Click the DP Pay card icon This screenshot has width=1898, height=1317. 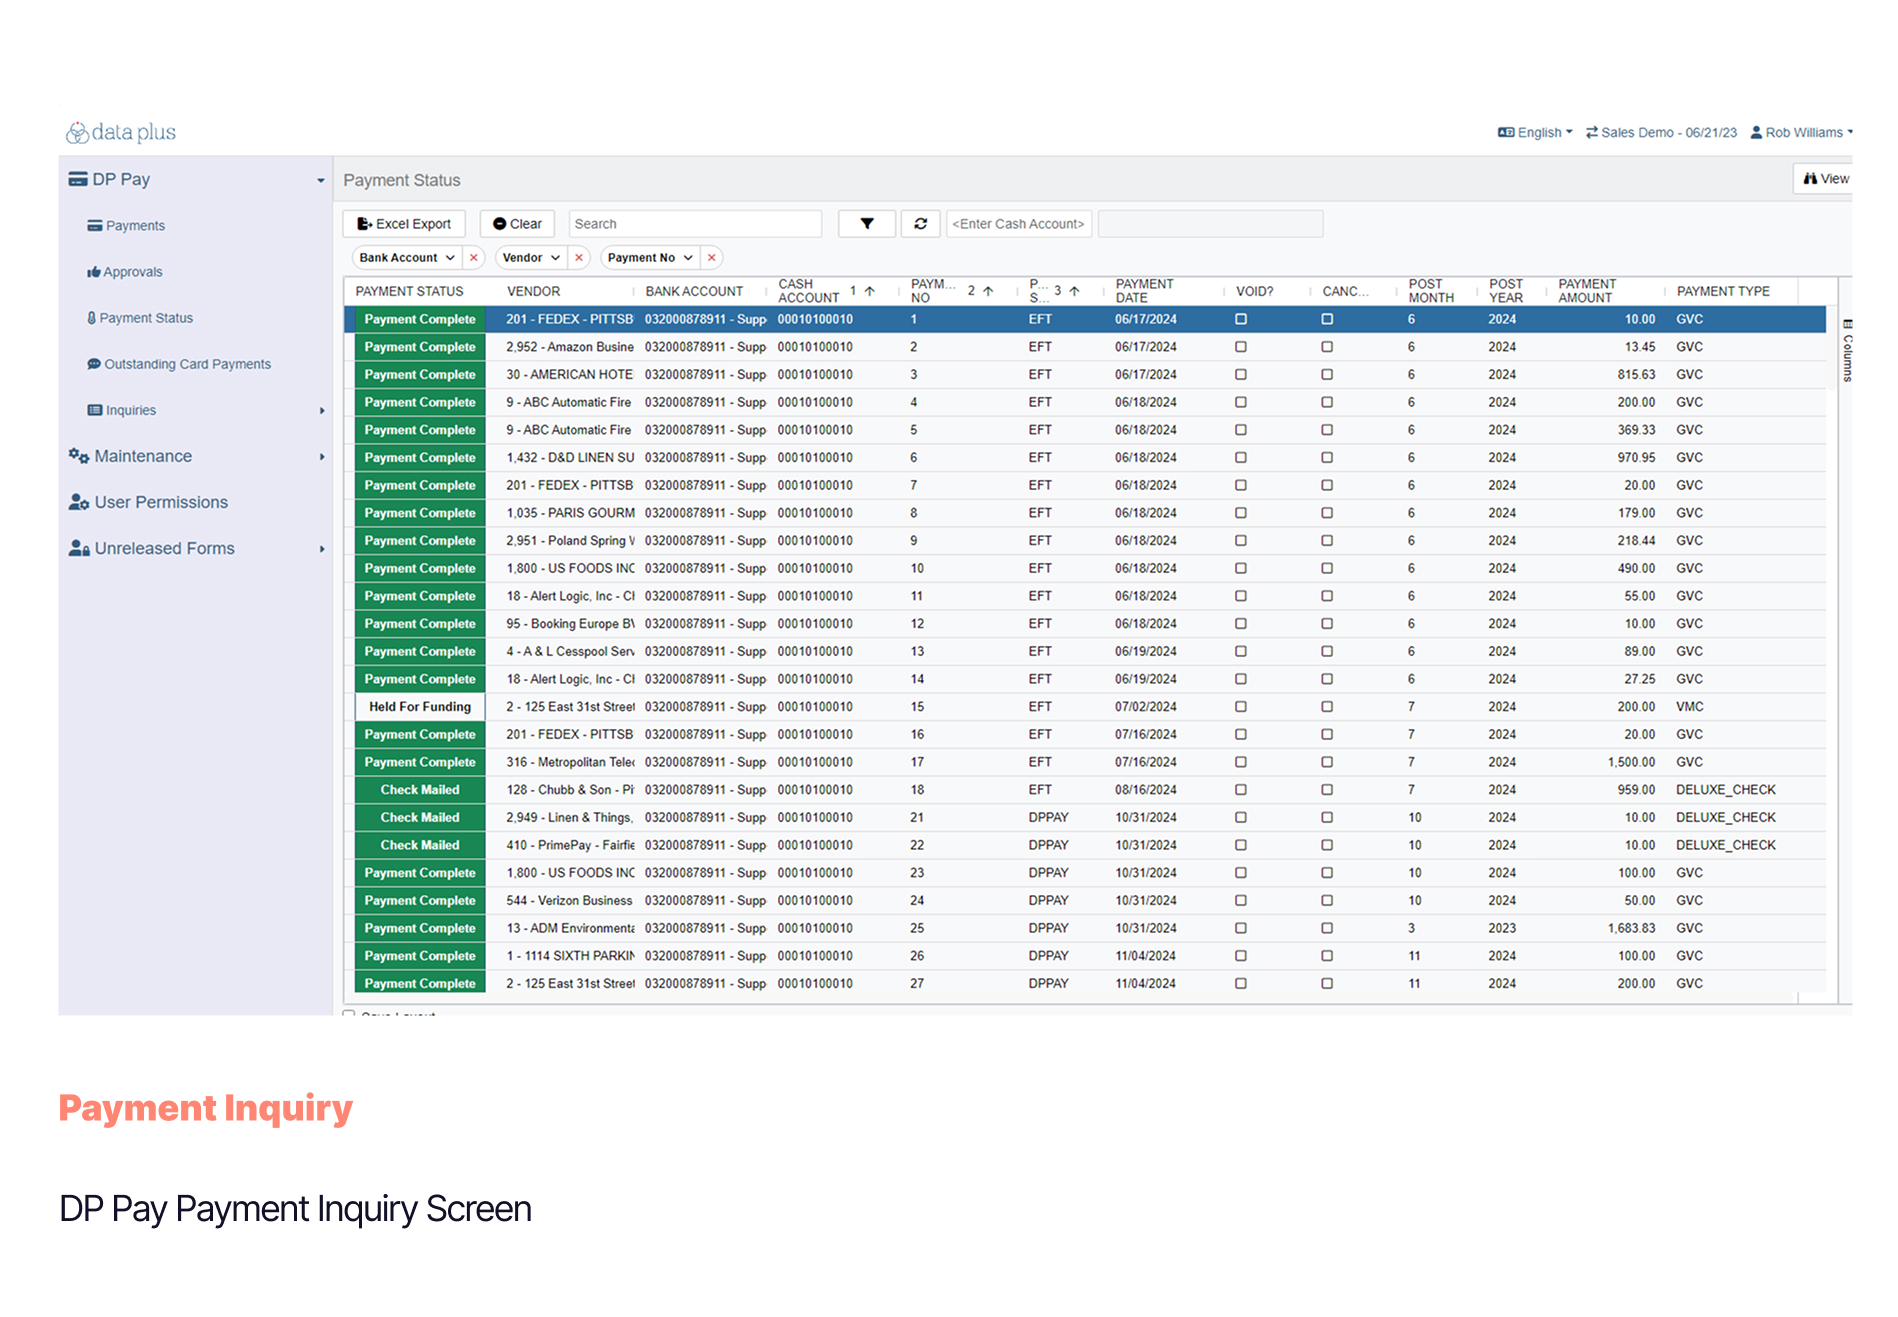coord(77,179)
